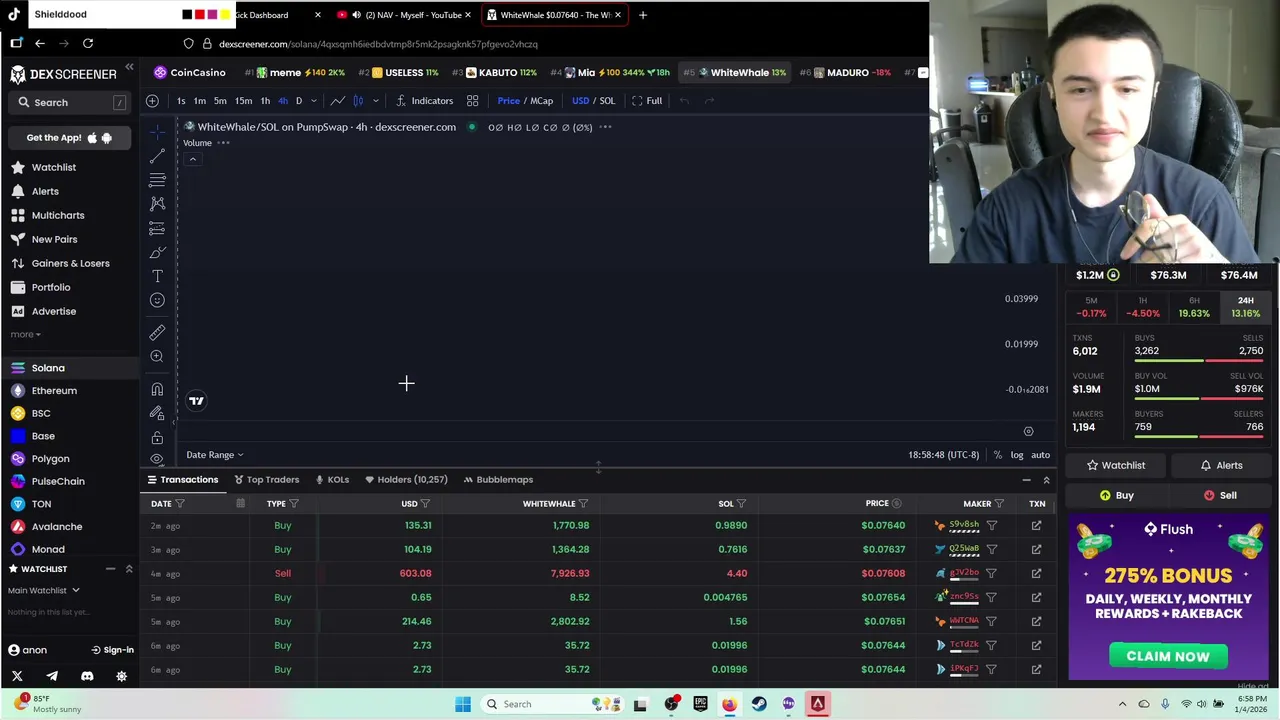The width and height of the screenshot is (1280, 720).
Task: Select the Ethereum chain
Action: point(54,390)
